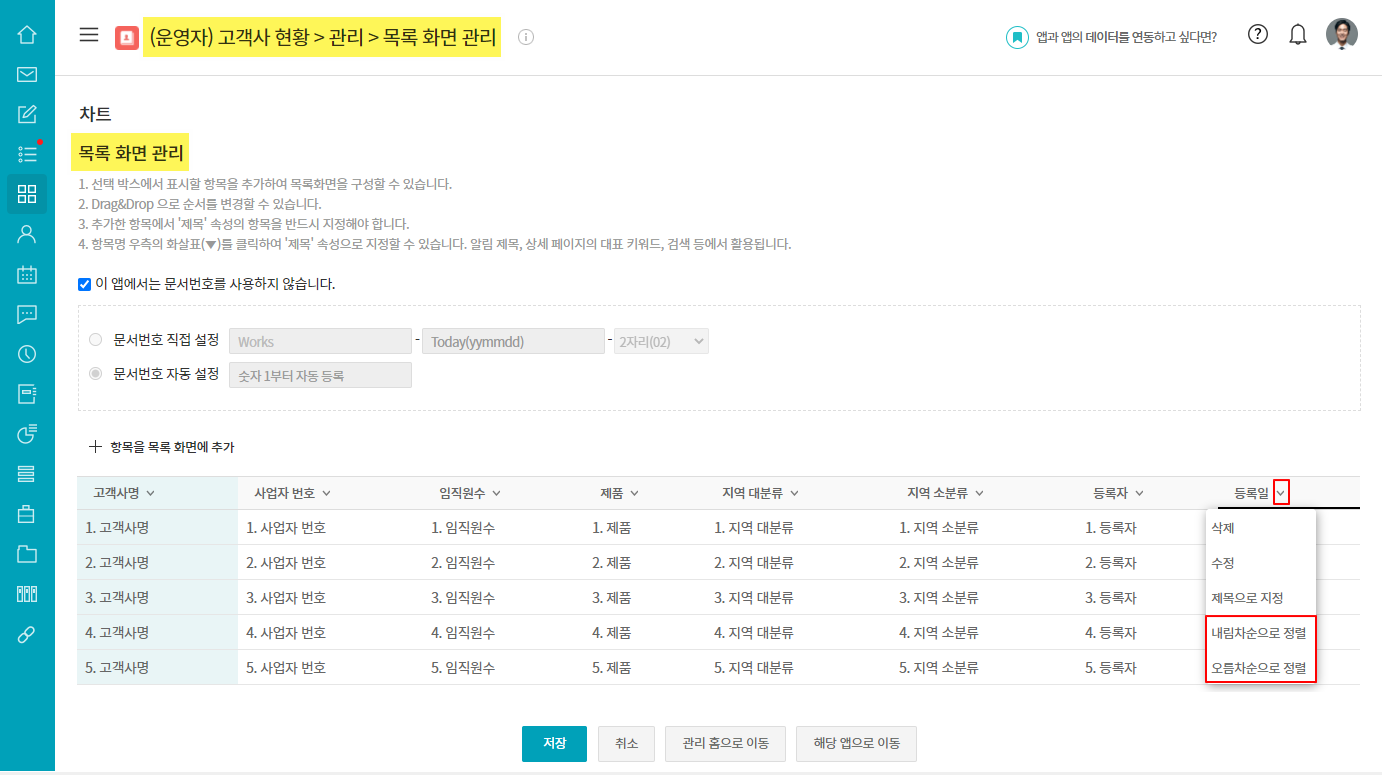Click 항목을 목록 화면에 추가 link
Viewport: 1382px width, 775px height.
point(162,447)
